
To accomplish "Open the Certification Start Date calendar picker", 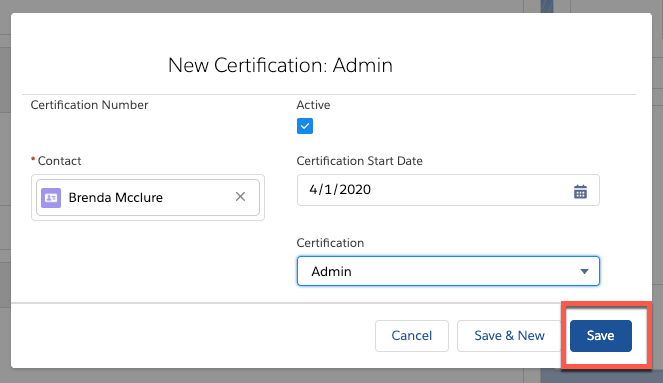I will tap(580, 191).
